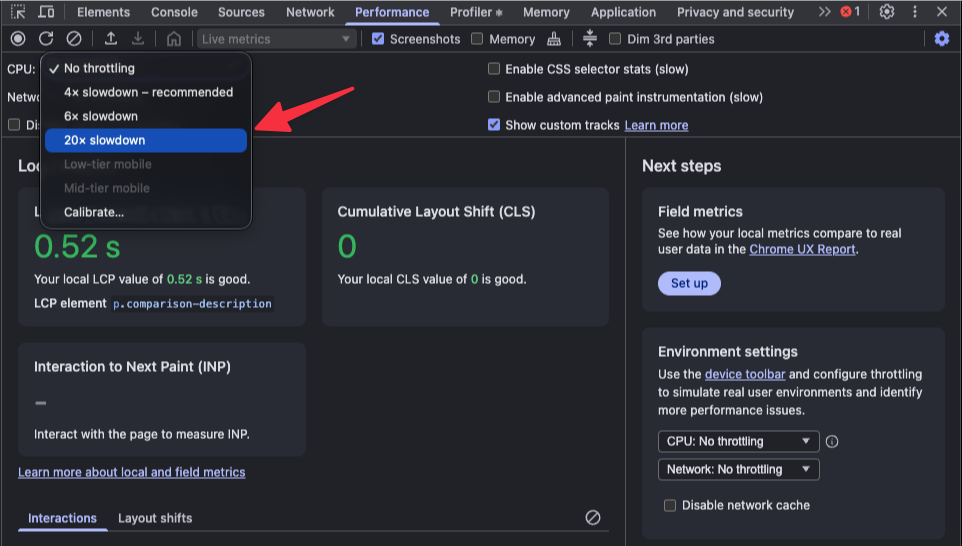Click the reload and record icon
Image resolution: width=962 pixels, height=546 pixels.
coord(46,39)
